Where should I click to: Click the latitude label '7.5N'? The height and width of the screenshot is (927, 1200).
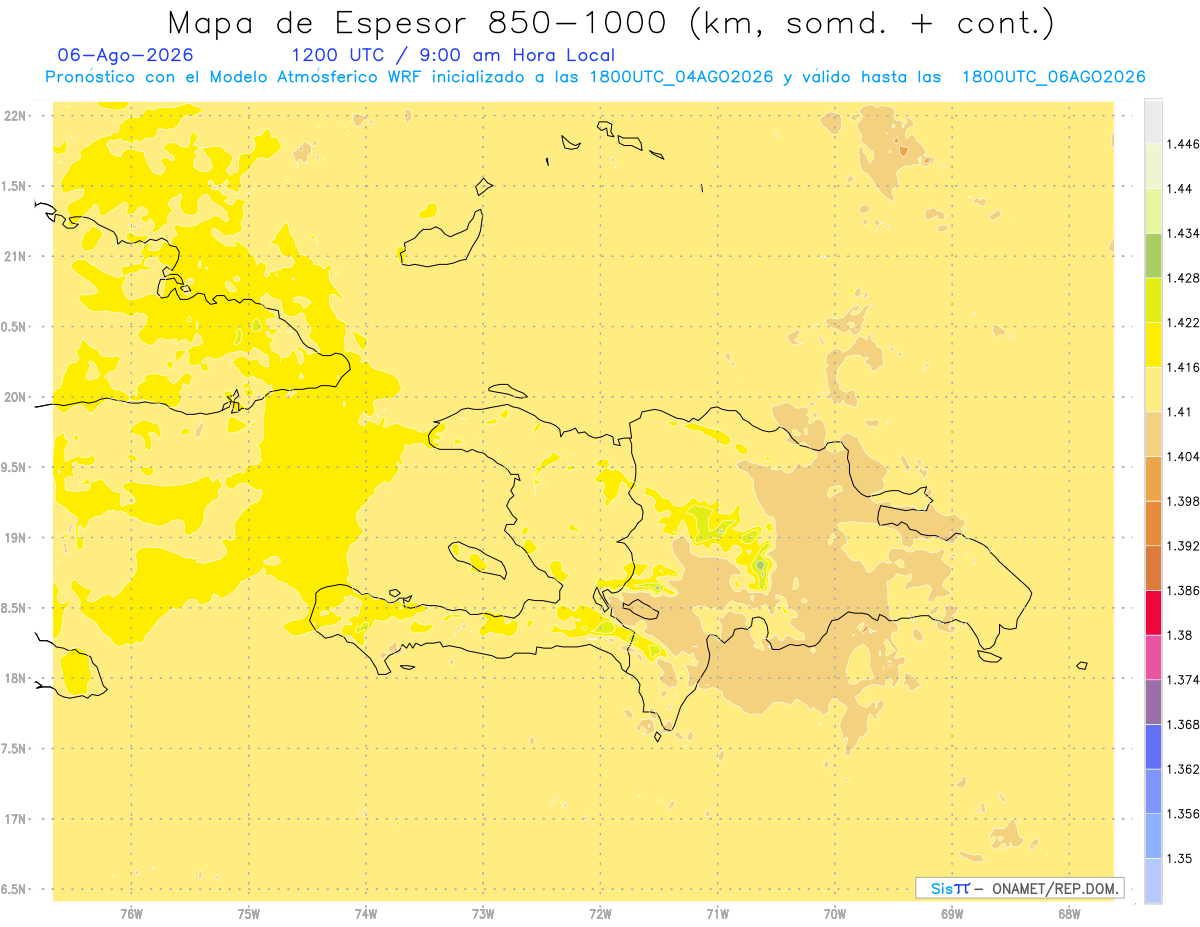[15, 749]
